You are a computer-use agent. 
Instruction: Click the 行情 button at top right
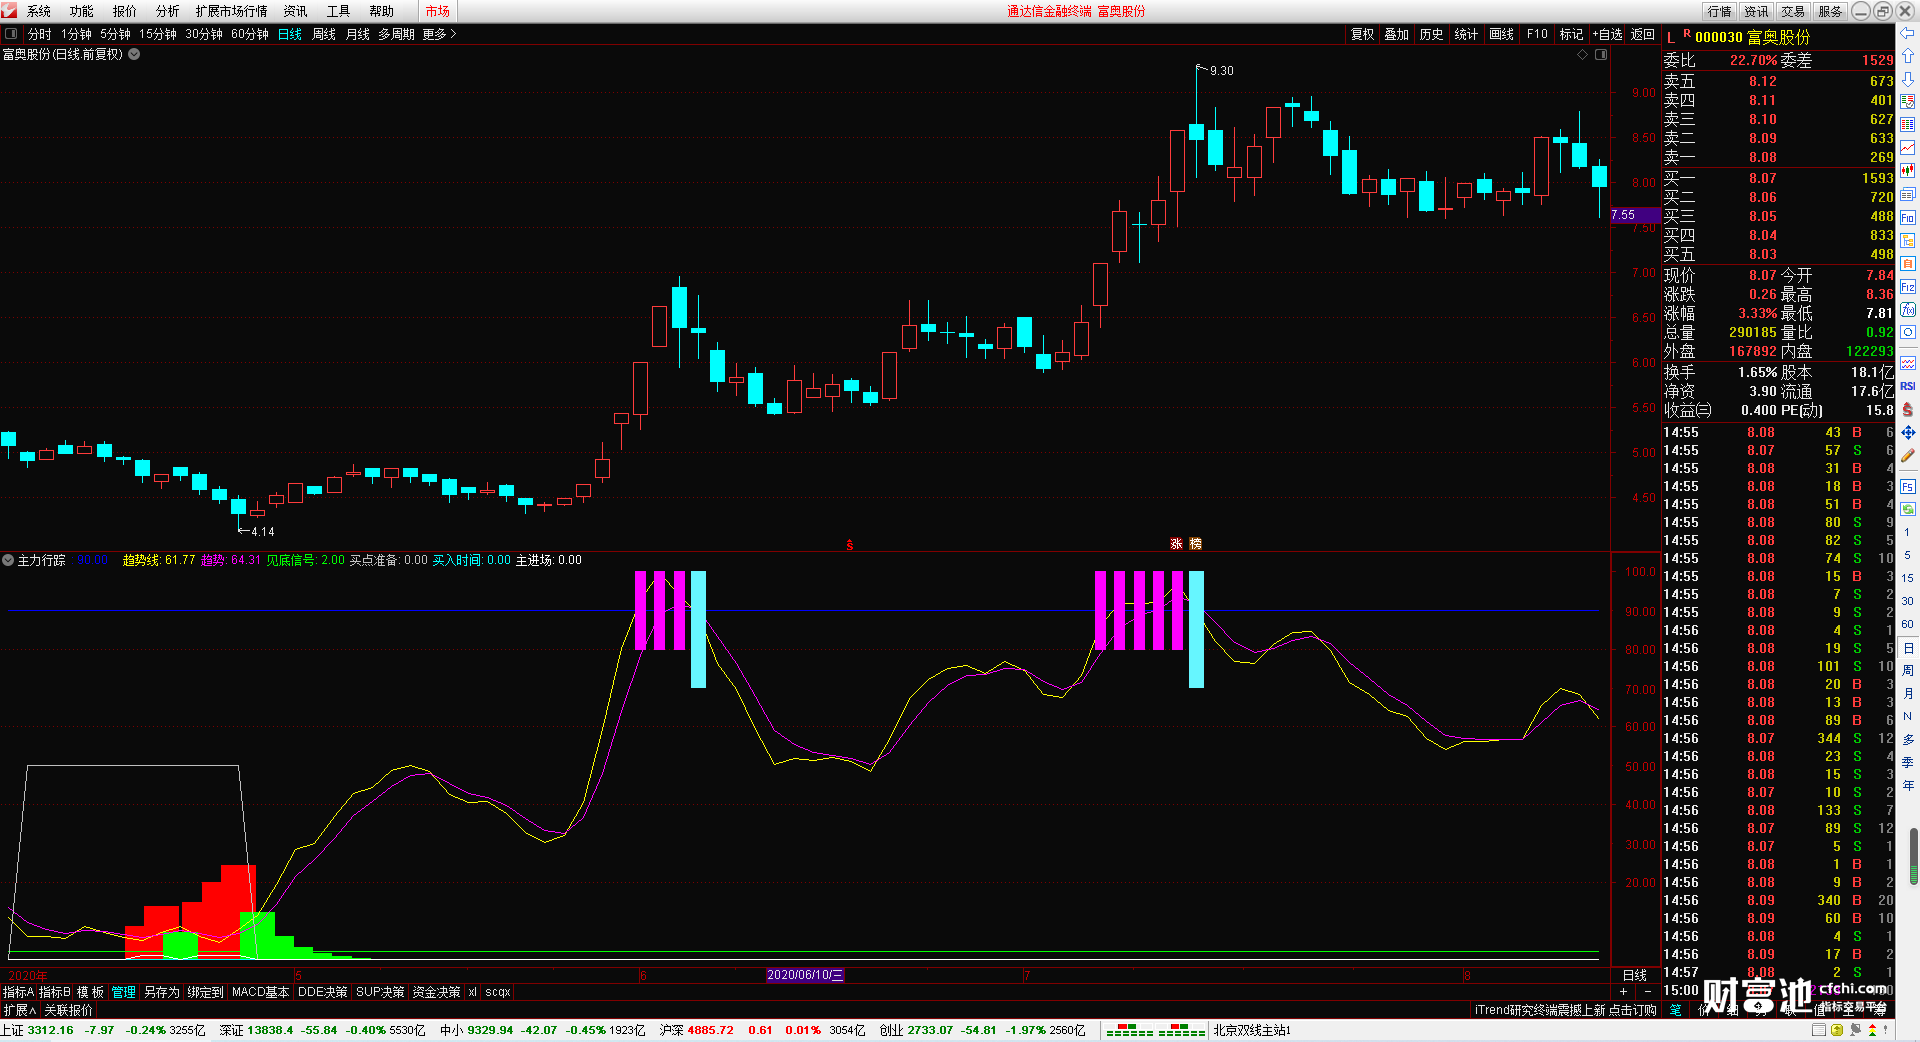[x=1720, y=11]
